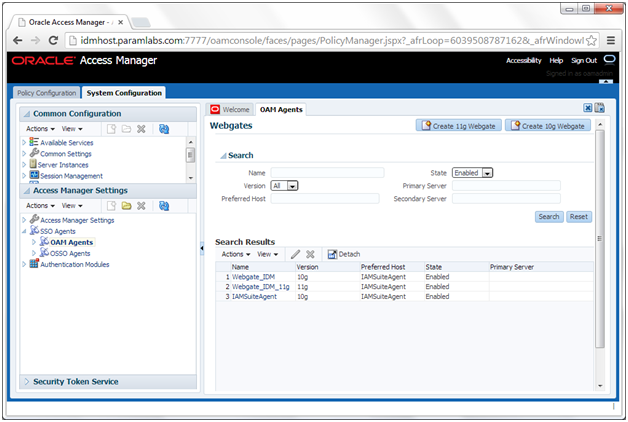Collapse the header with the small up arrow
Image resolution: width=628 pixels, height=422 pixels.
tap(606, 82)
